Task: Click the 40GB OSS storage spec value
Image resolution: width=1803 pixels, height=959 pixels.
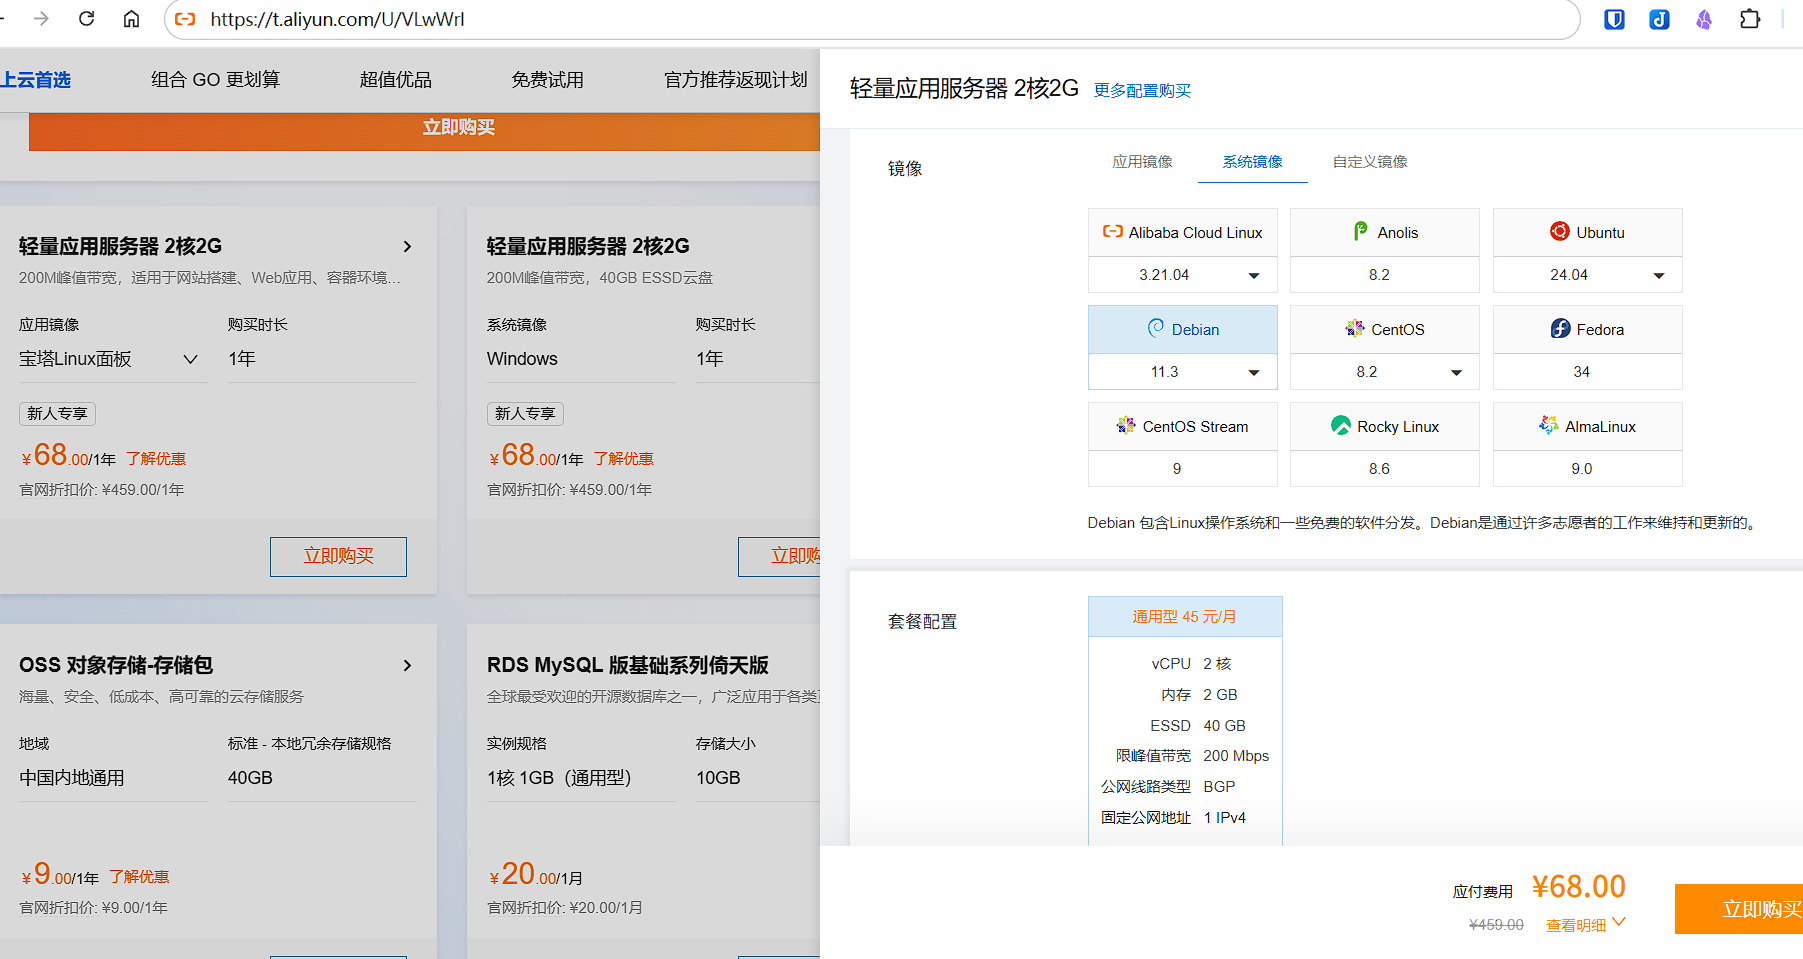Action: (250, 778)
